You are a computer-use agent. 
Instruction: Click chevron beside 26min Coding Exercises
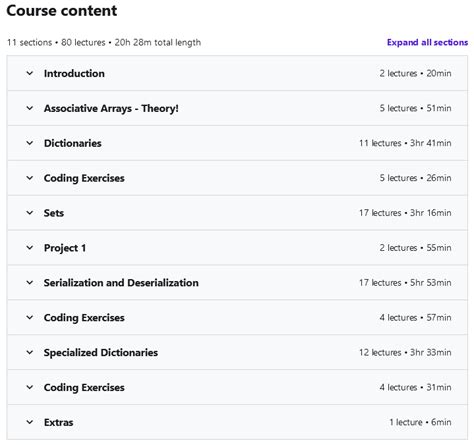30,178
